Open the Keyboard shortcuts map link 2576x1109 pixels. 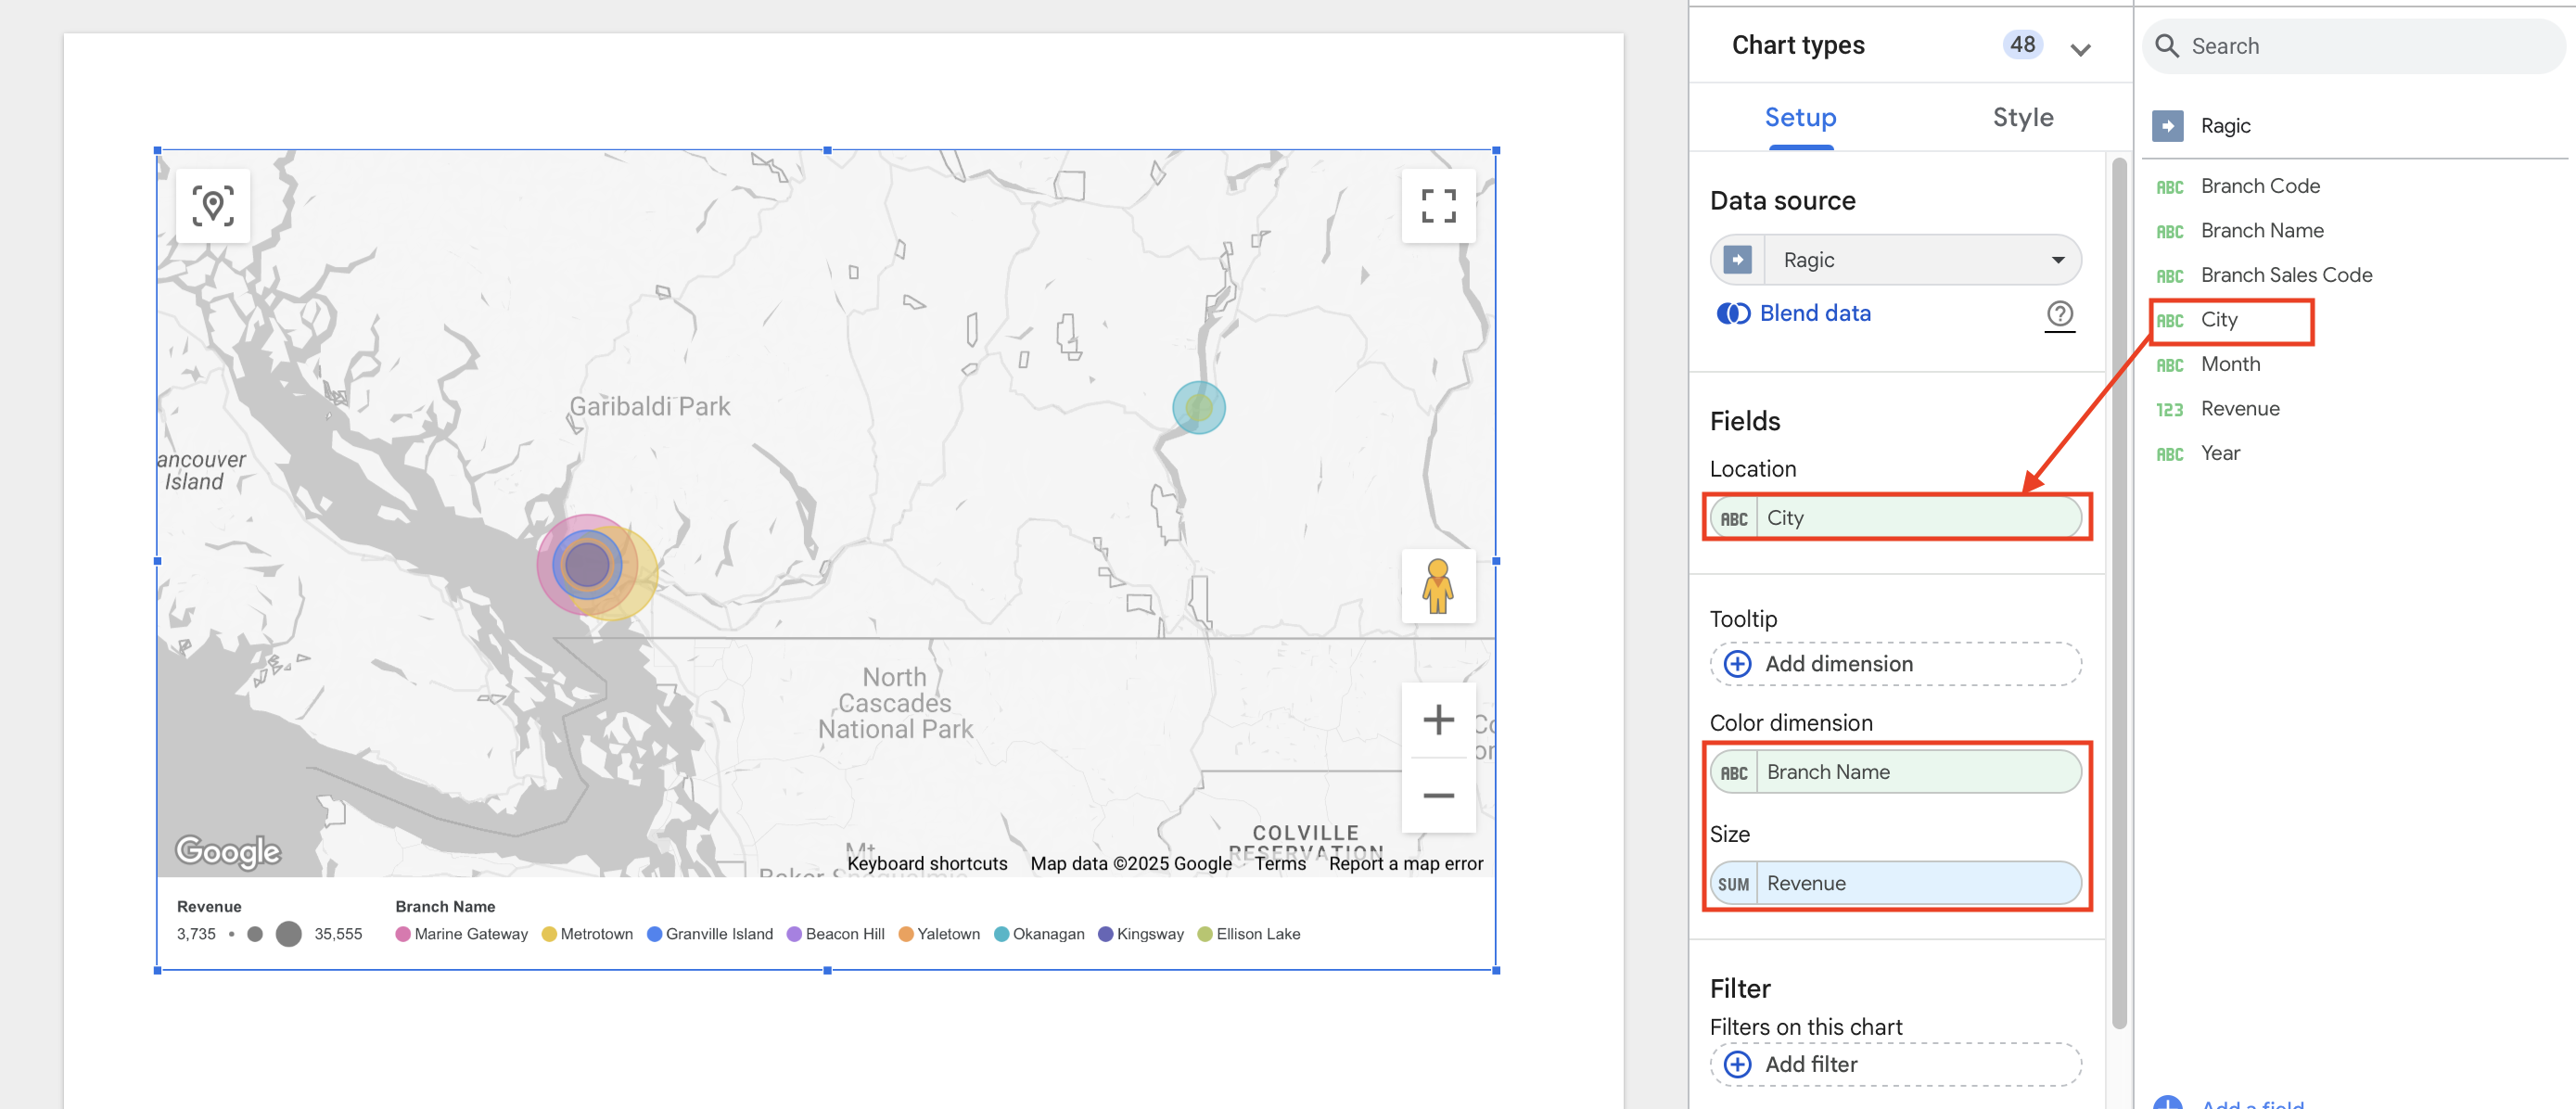(926, 864)
